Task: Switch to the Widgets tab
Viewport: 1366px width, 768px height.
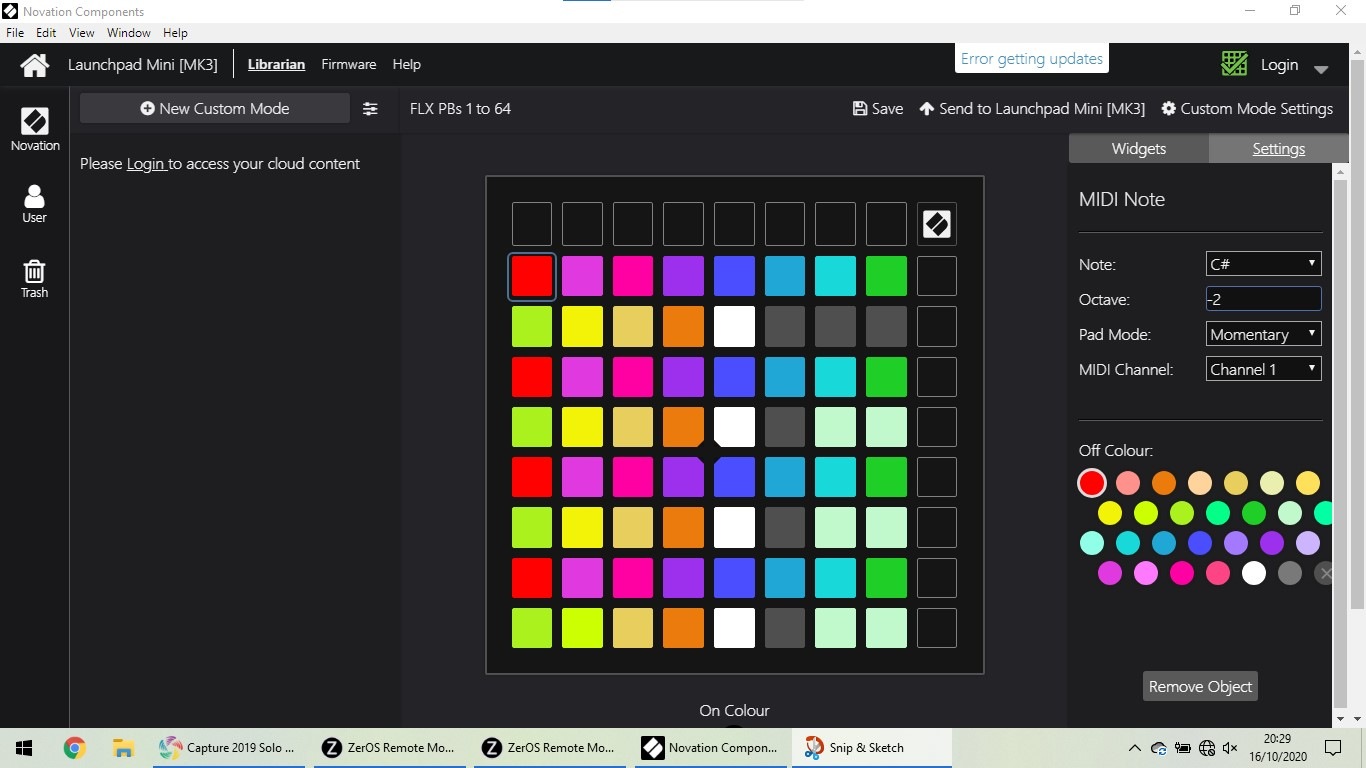Action: [x=1139, y=148]
